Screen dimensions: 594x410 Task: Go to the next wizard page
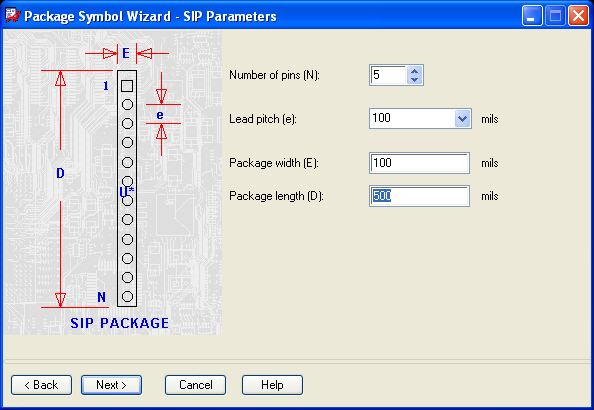pyautogui.click(x=111, y=385)
